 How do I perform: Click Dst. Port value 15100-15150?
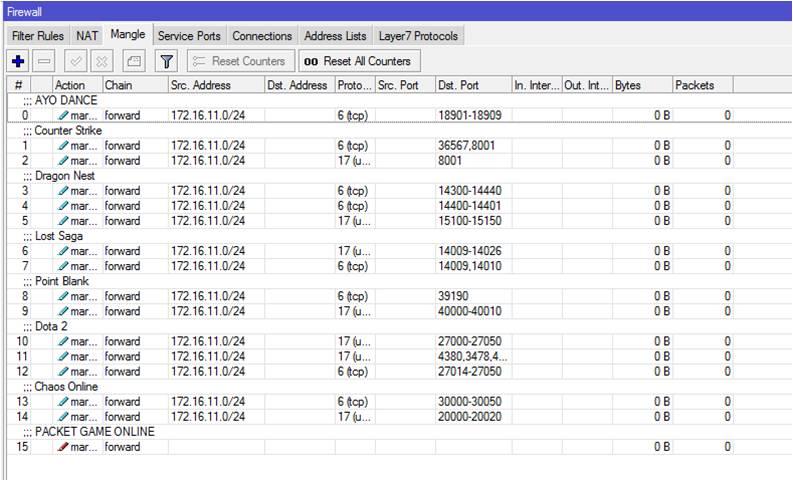(x=470, y=221)
